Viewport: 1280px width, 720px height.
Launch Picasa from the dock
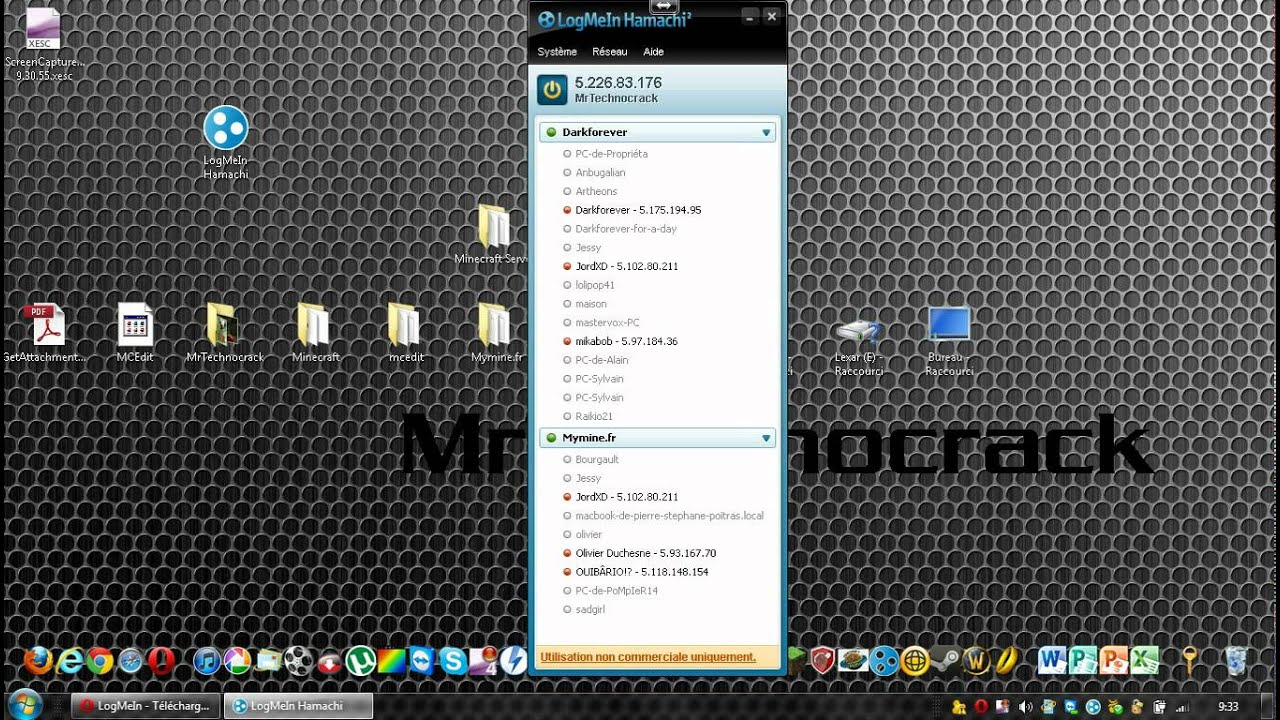tap(237, 661)
